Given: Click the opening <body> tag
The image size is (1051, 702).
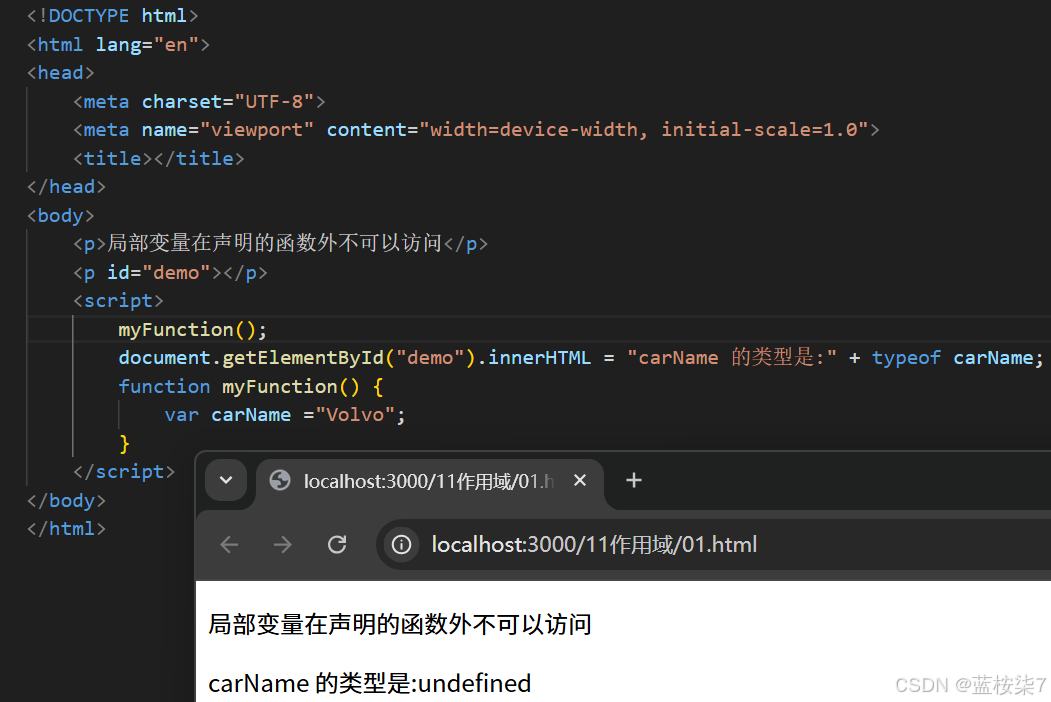Looking at the screenshot, I should pos(60,215).
